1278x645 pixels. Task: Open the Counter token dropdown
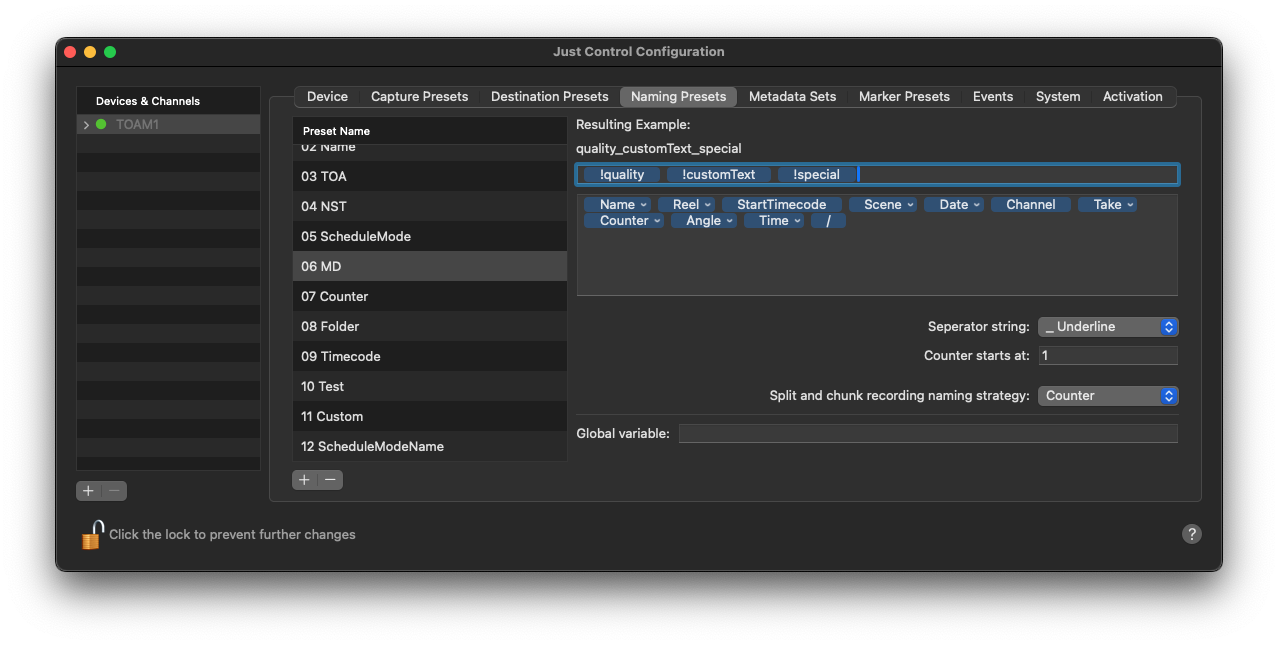pos(624,221)
